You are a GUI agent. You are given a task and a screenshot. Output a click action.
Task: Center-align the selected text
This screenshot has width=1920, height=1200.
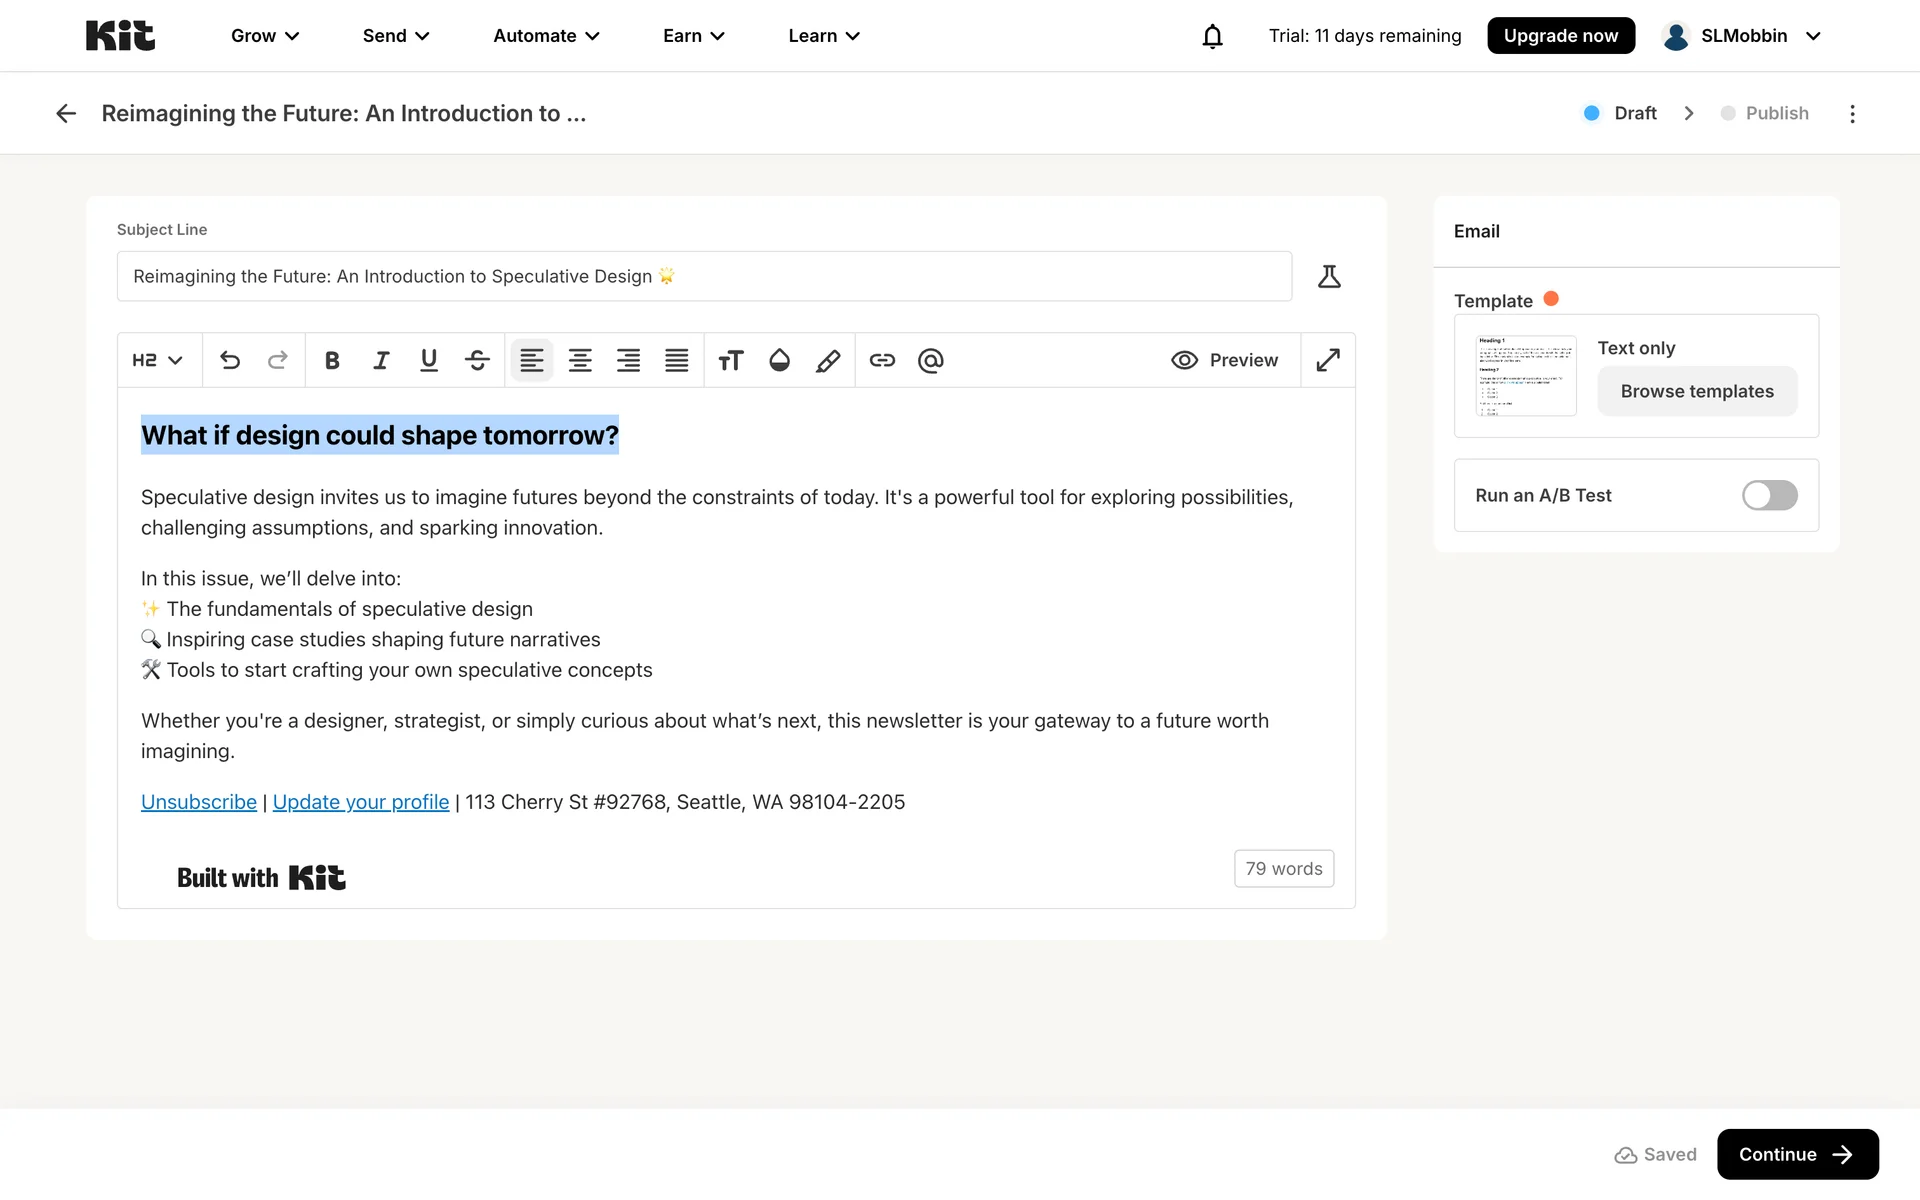click(x=580, y=360)
